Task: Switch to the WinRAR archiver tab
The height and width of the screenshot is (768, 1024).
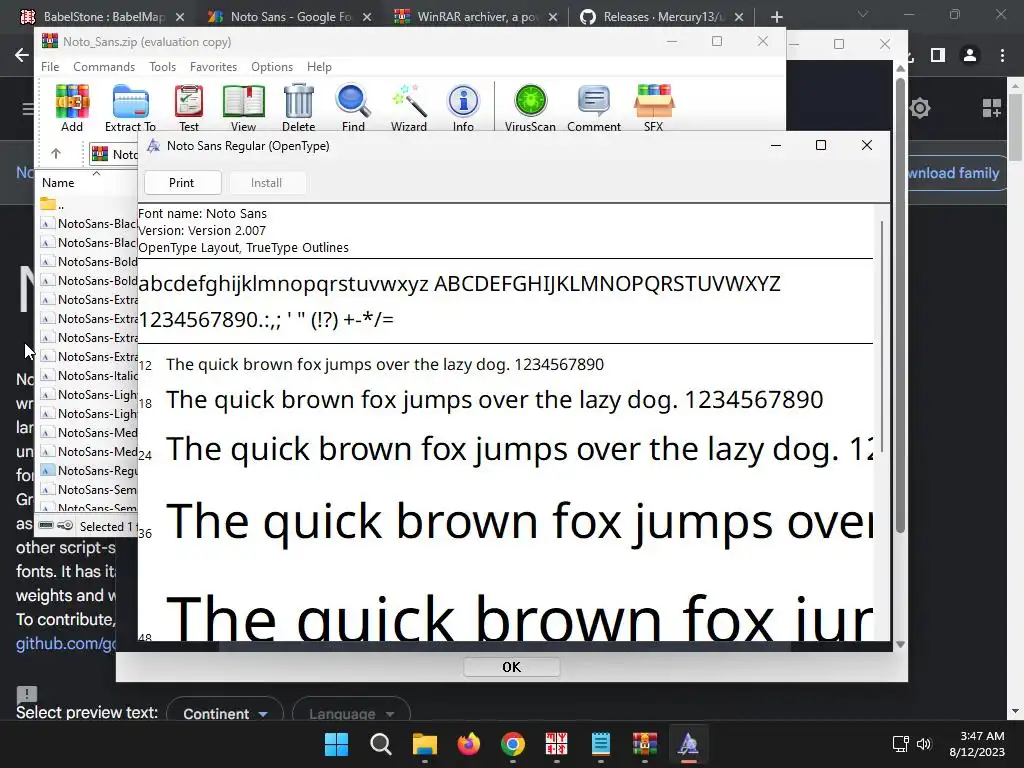Action: [x=478, y=16]
